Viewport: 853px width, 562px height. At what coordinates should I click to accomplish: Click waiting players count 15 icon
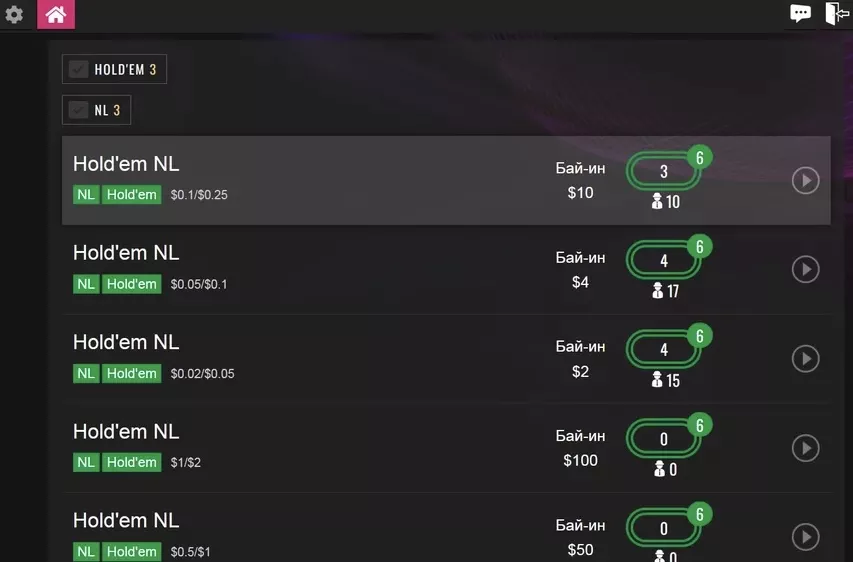666,380
